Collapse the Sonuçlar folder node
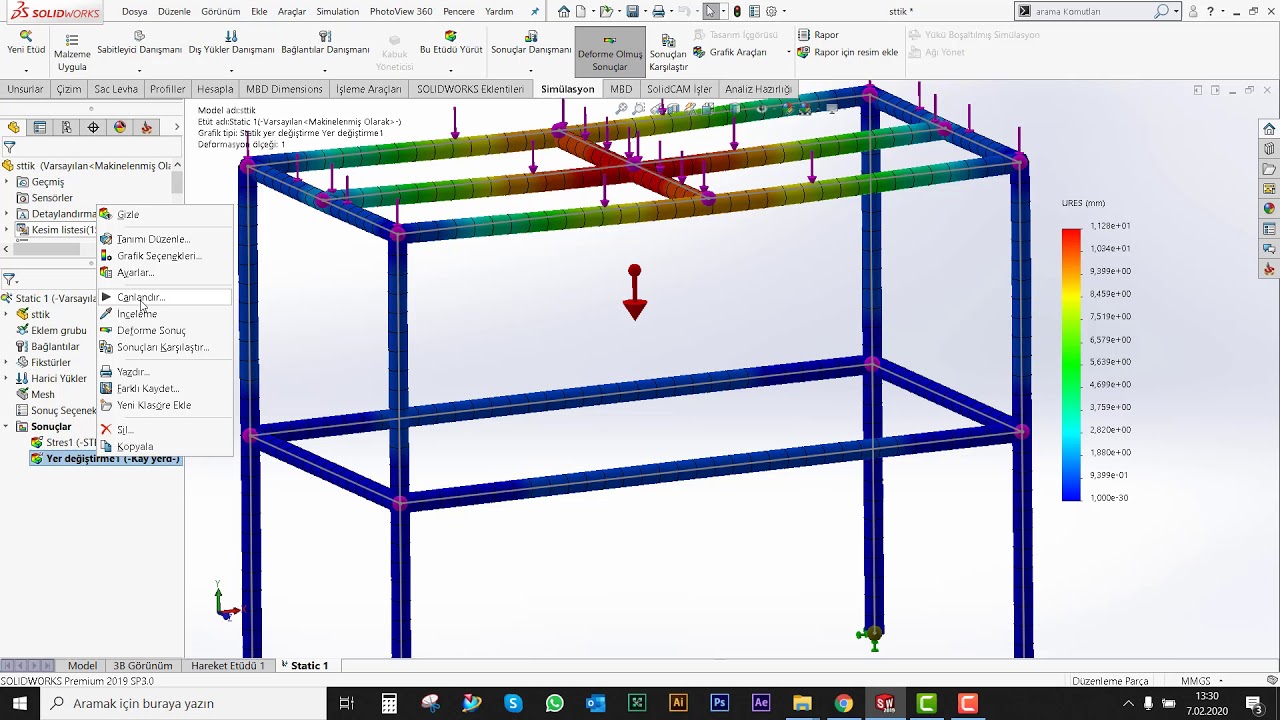This screenshot has width=1280, height=720. [x=7, y=426]
